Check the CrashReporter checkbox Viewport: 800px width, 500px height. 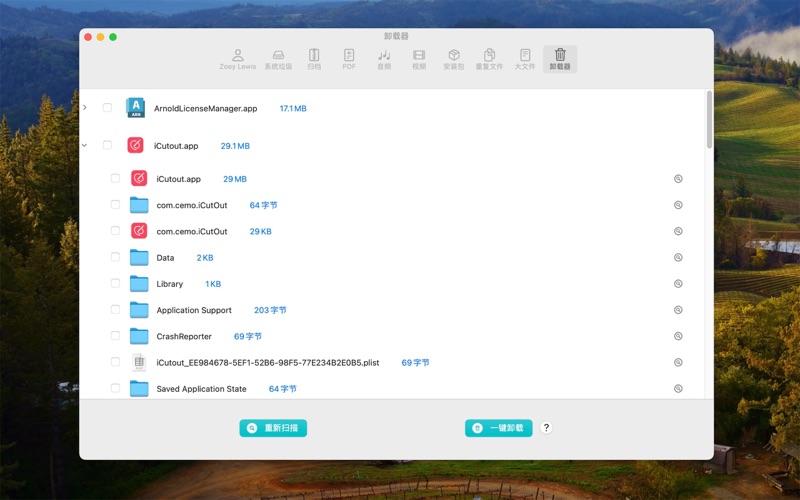coord(115,336)
